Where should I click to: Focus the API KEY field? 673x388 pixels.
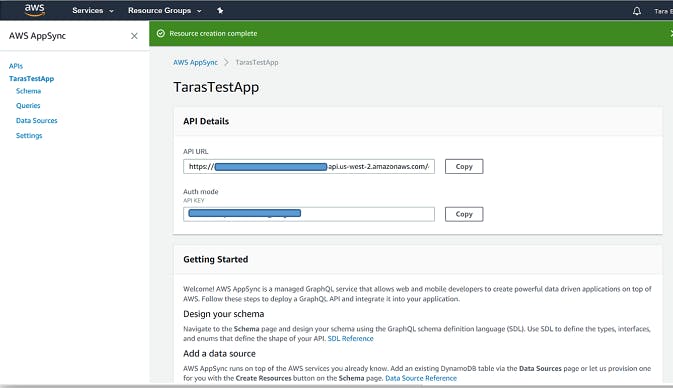point(309,214)
